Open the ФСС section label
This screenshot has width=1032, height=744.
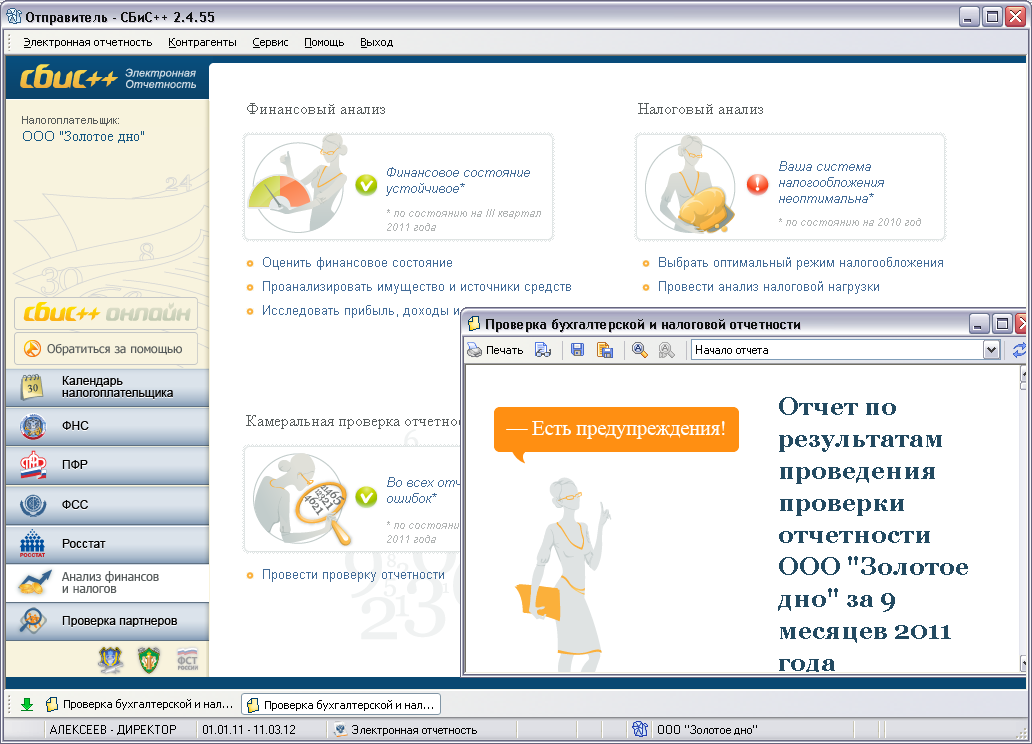coord(74,505)
